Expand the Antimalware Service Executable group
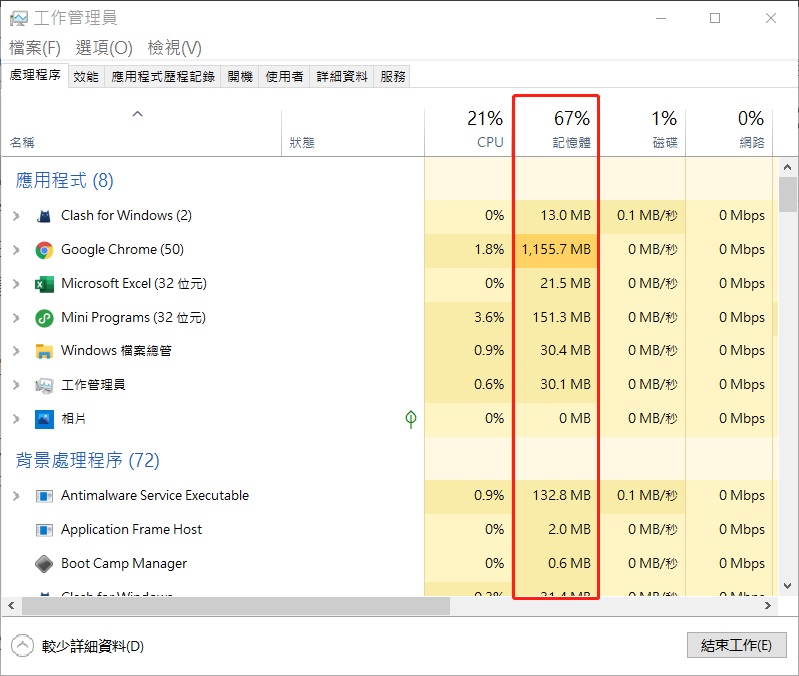 [16, 496]
